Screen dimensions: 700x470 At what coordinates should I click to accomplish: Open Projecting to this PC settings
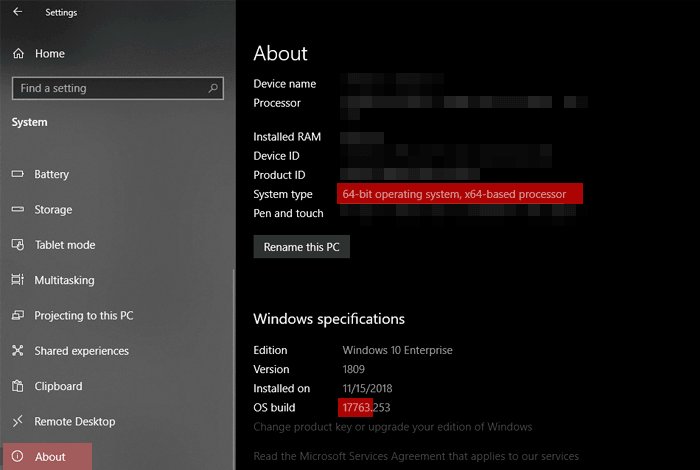84,315
